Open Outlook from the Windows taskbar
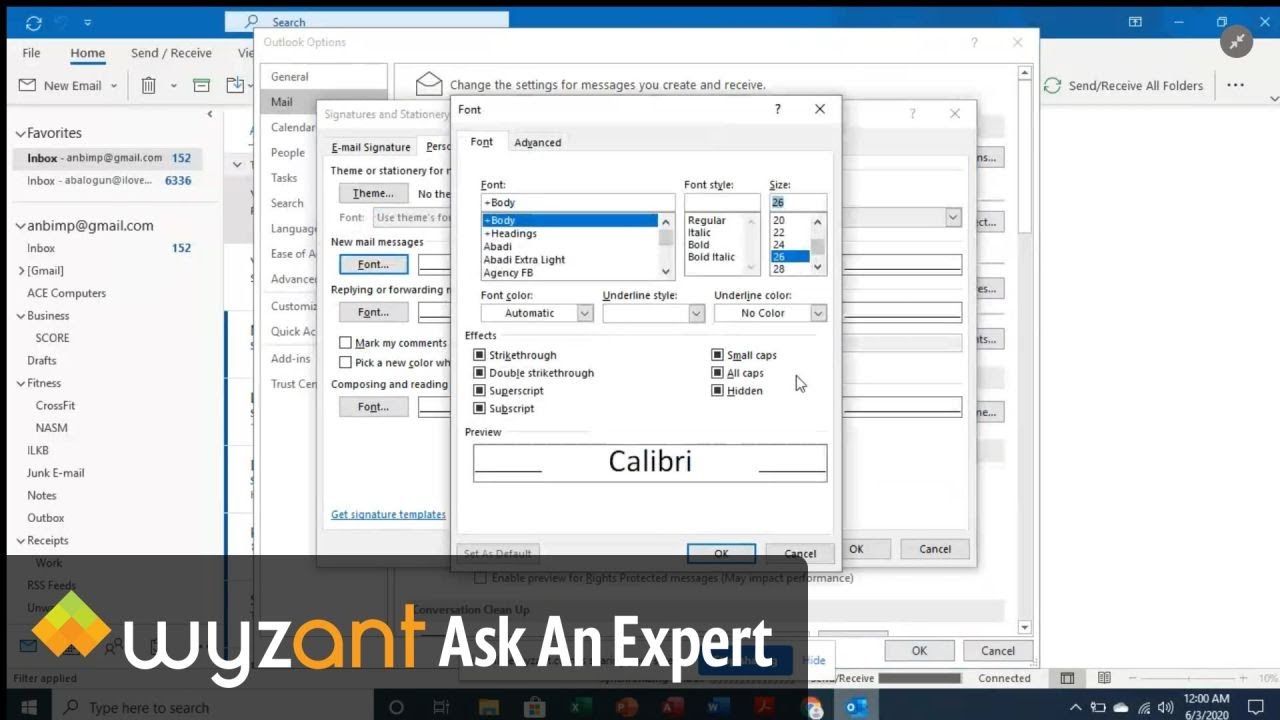Screen dimensions: 1280x720 click(x=856, y=707)
